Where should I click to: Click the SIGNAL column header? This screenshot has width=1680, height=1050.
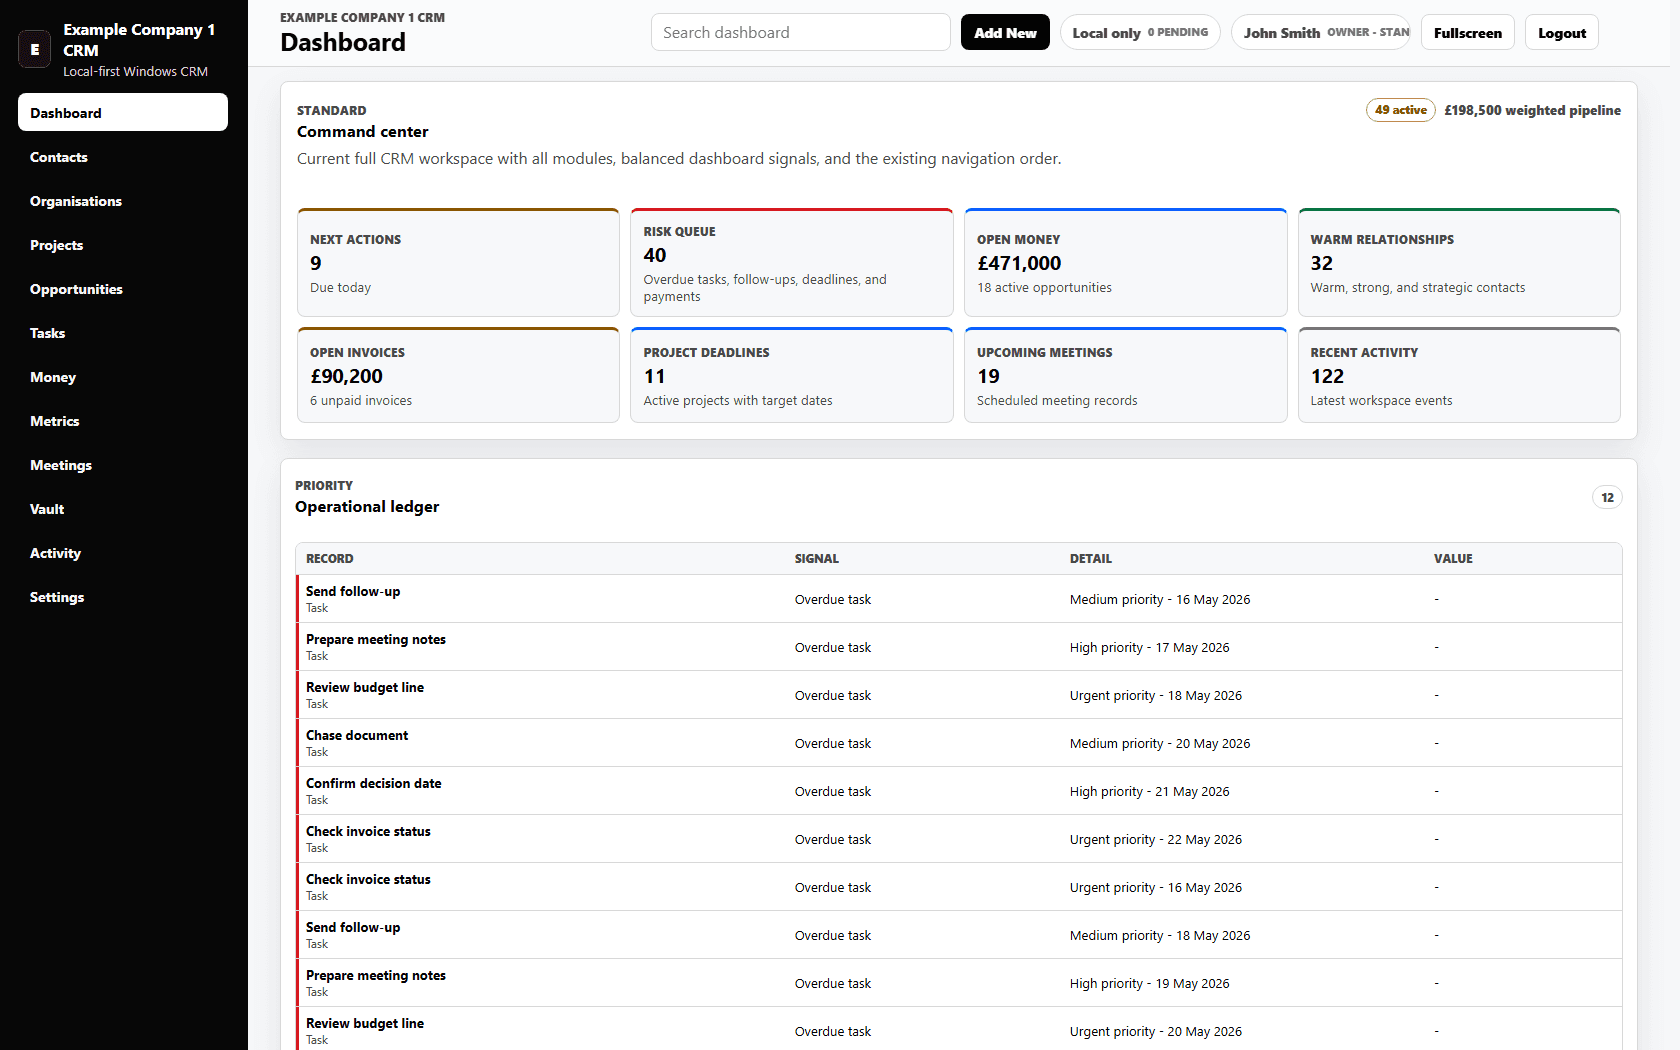pos(817,559)
